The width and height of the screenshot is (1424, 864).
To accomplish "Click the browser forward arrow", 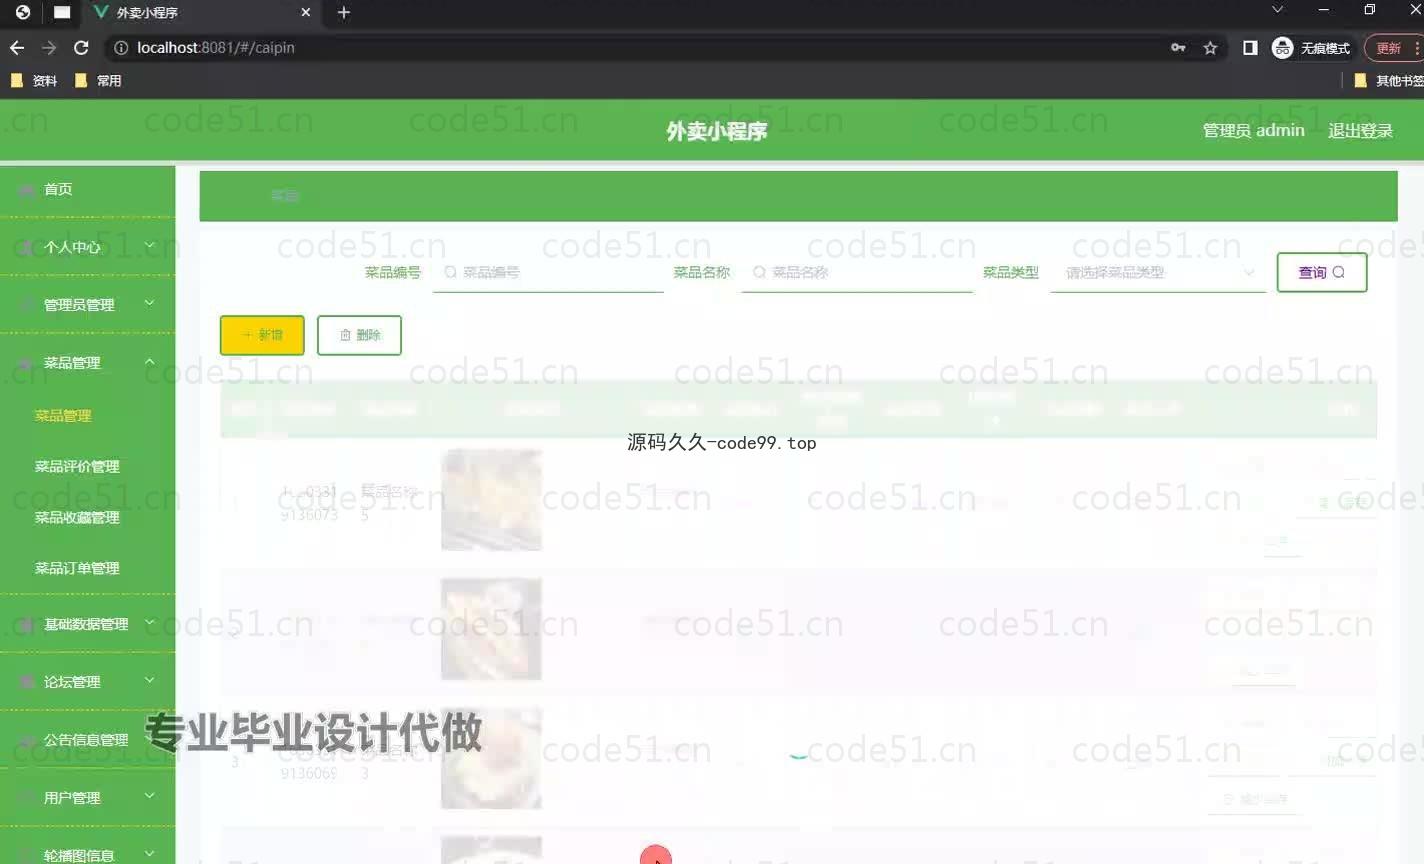I will (x=49, y=47).
